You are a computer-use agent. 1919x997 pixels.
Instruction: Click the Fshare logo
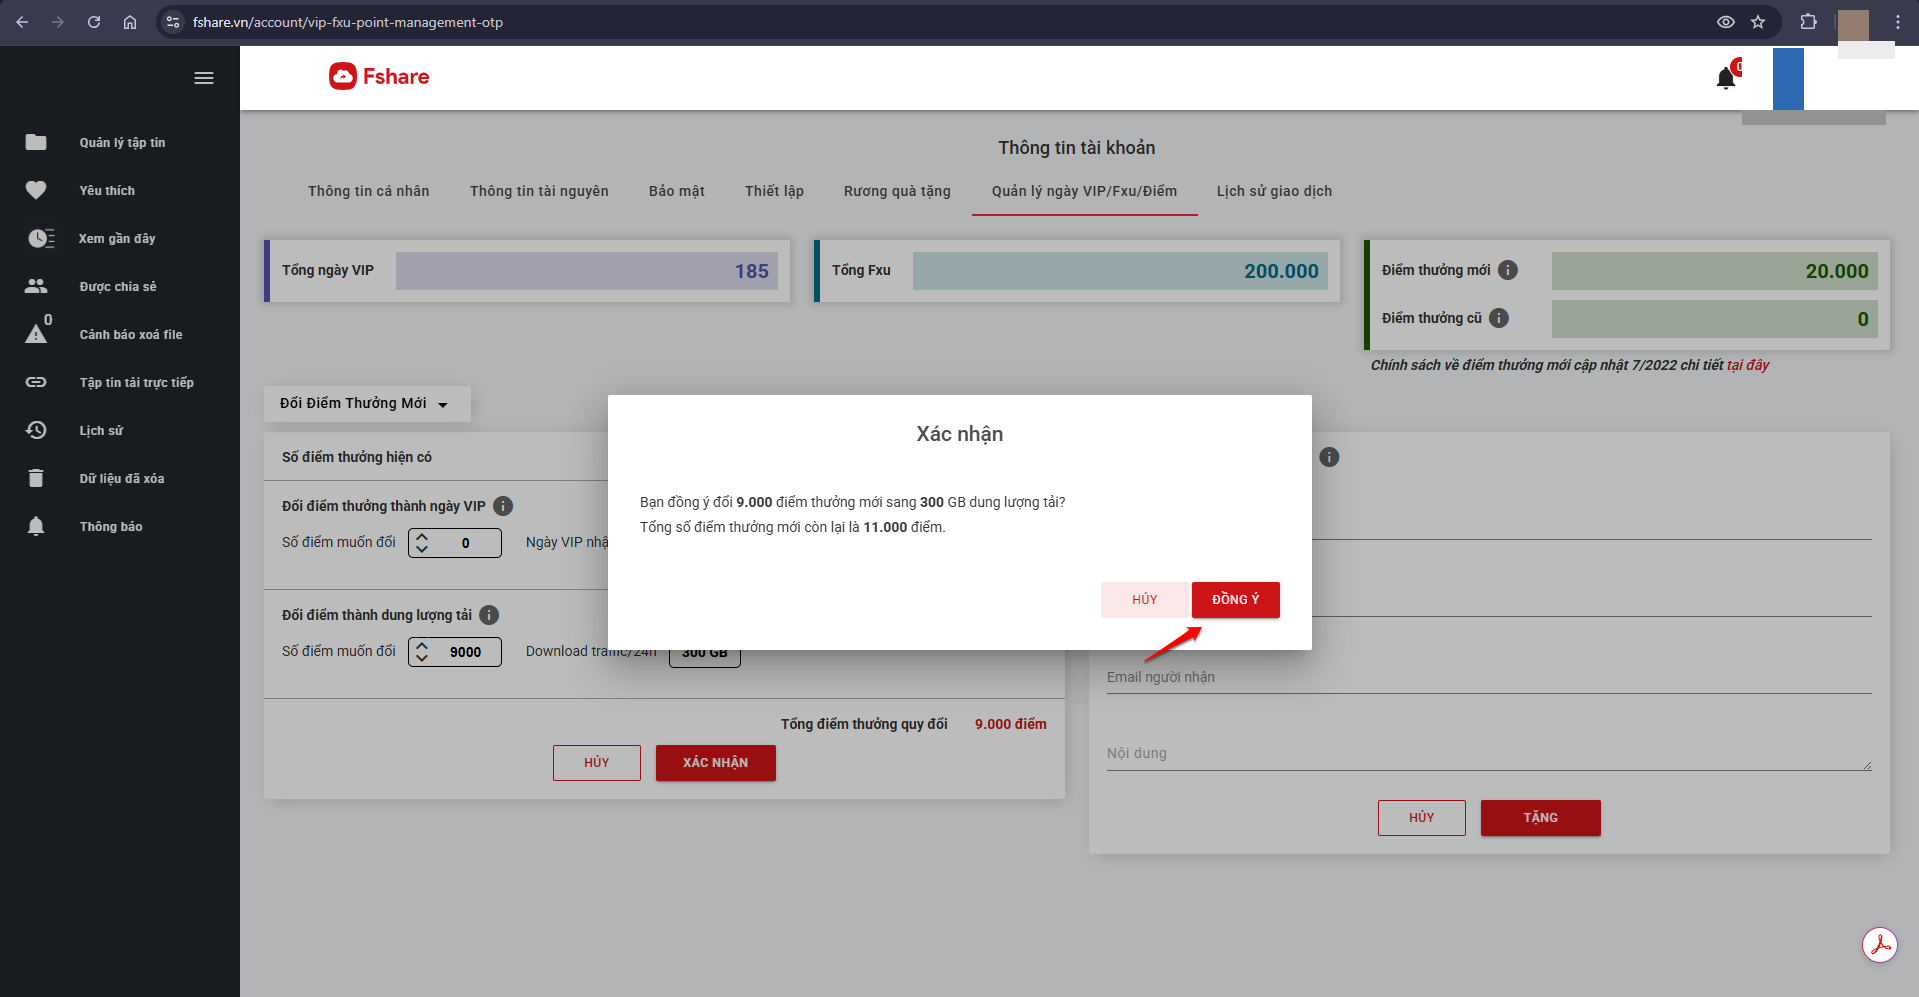pos(379,77)
